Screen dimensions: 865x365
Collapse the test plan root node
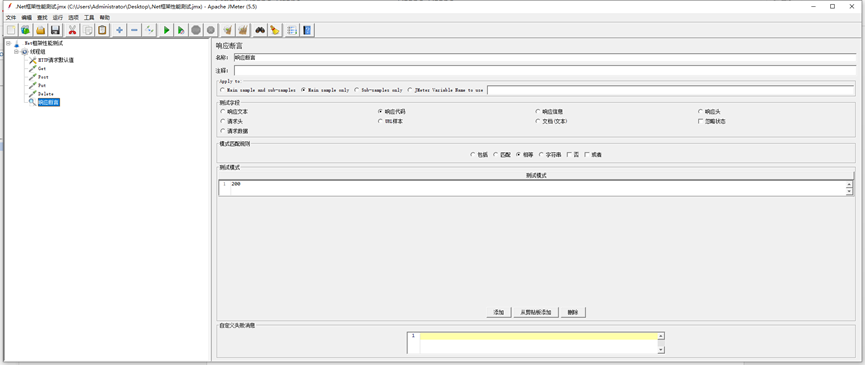point(8,43)
